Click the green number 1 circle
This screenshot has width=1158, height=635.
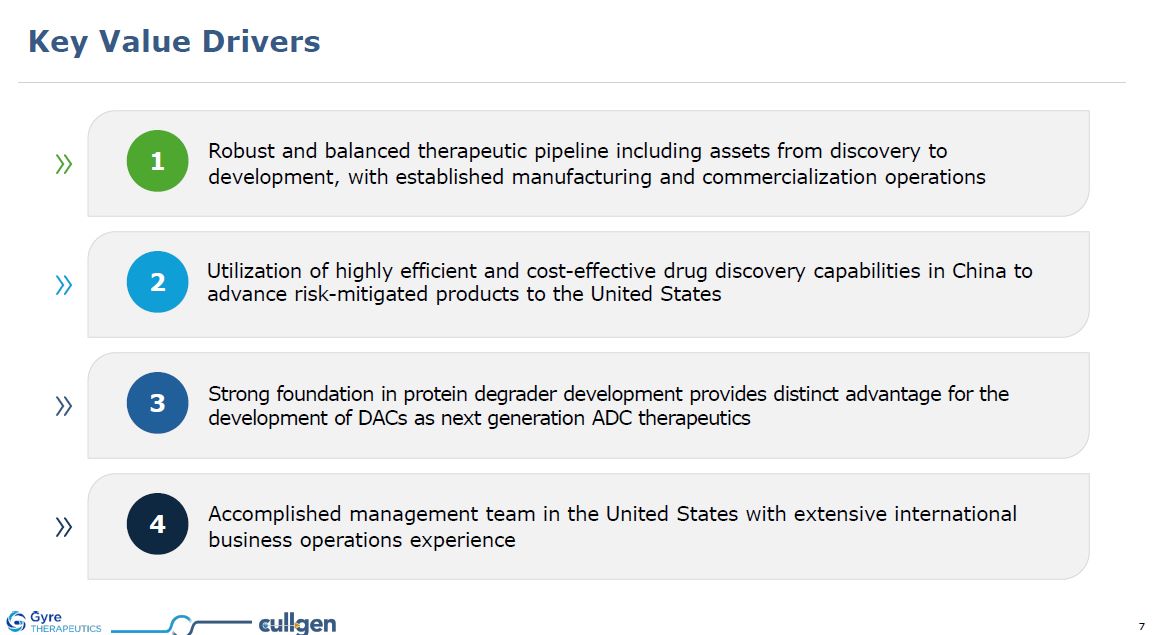point(157,161)
